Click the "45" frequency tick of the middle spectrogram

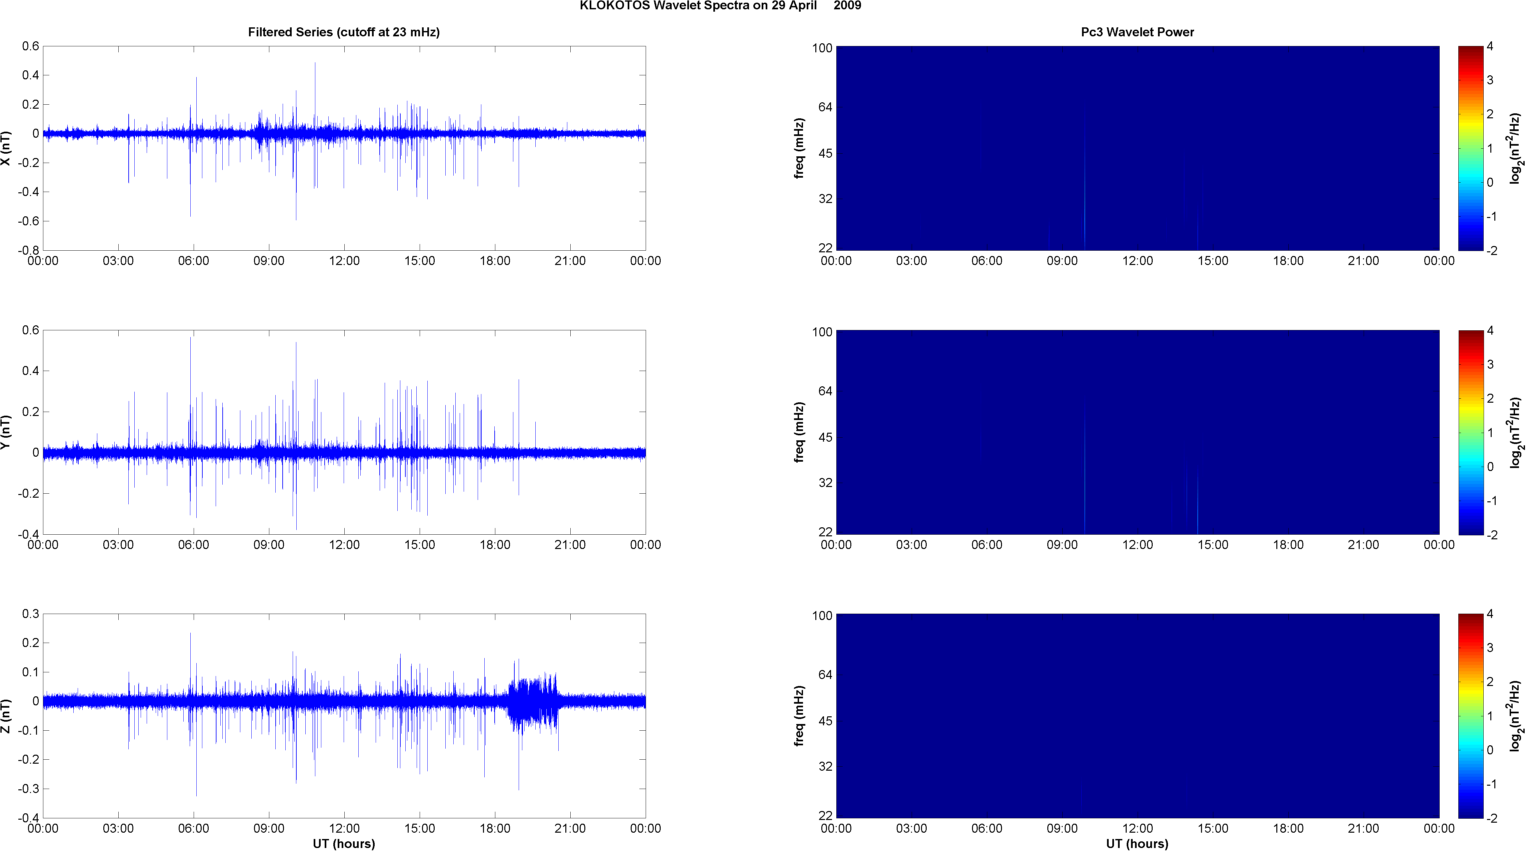(825, 438)
